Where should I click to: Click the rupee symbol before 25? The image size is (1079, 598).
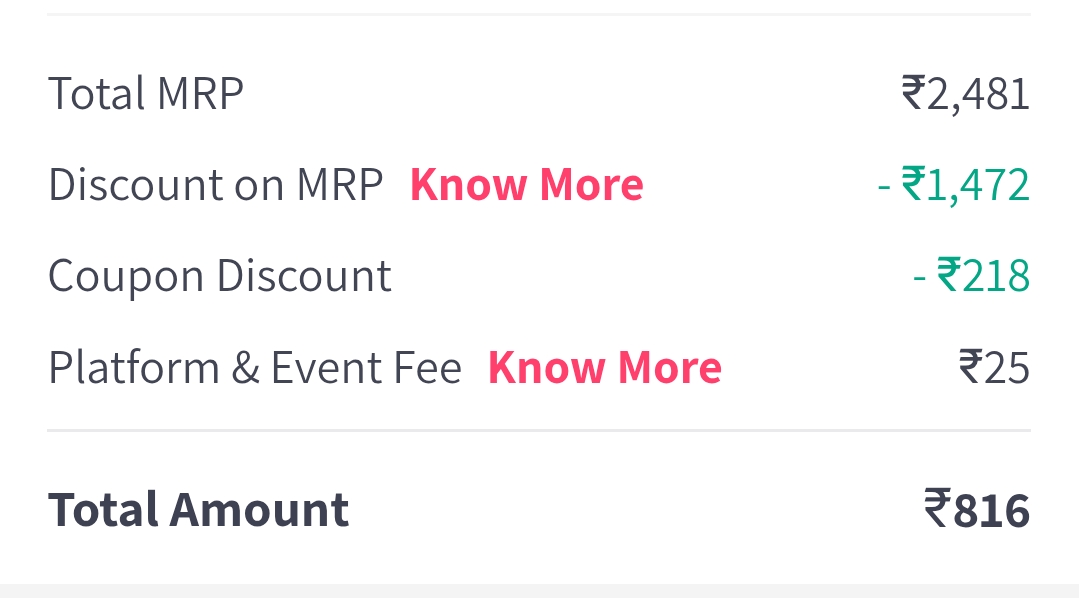pos(970,368)
